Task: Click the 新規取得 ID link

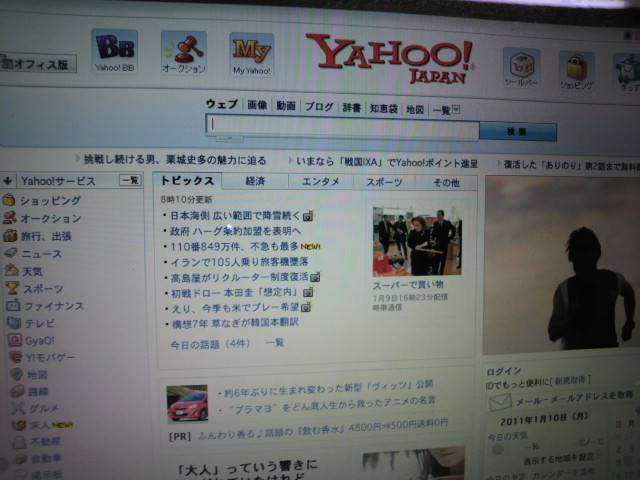Action: 570,380
